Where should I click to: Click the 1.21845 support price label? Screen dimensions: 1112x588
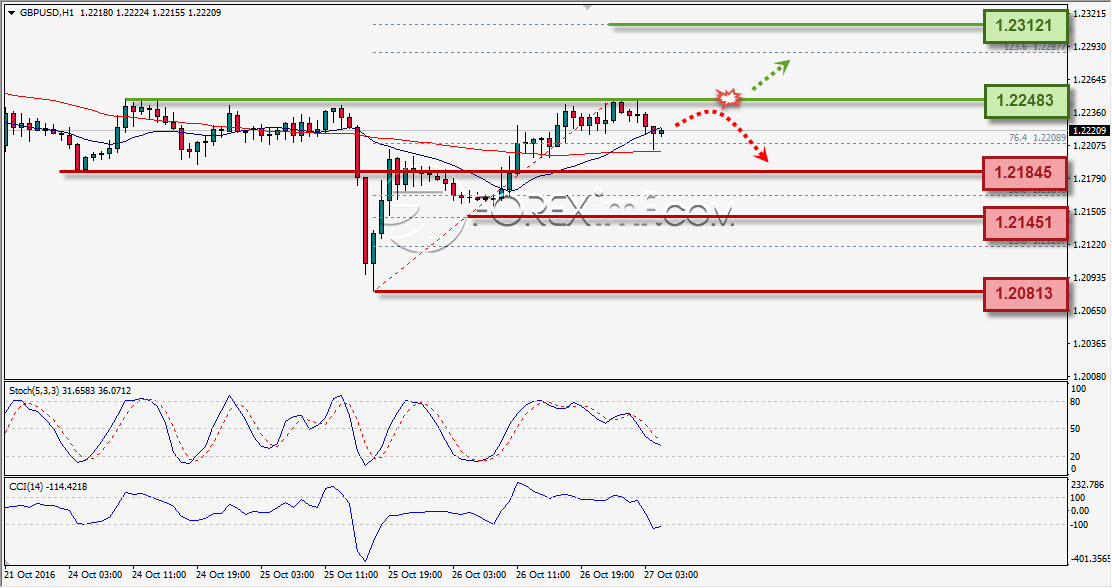pos(1025,172)
